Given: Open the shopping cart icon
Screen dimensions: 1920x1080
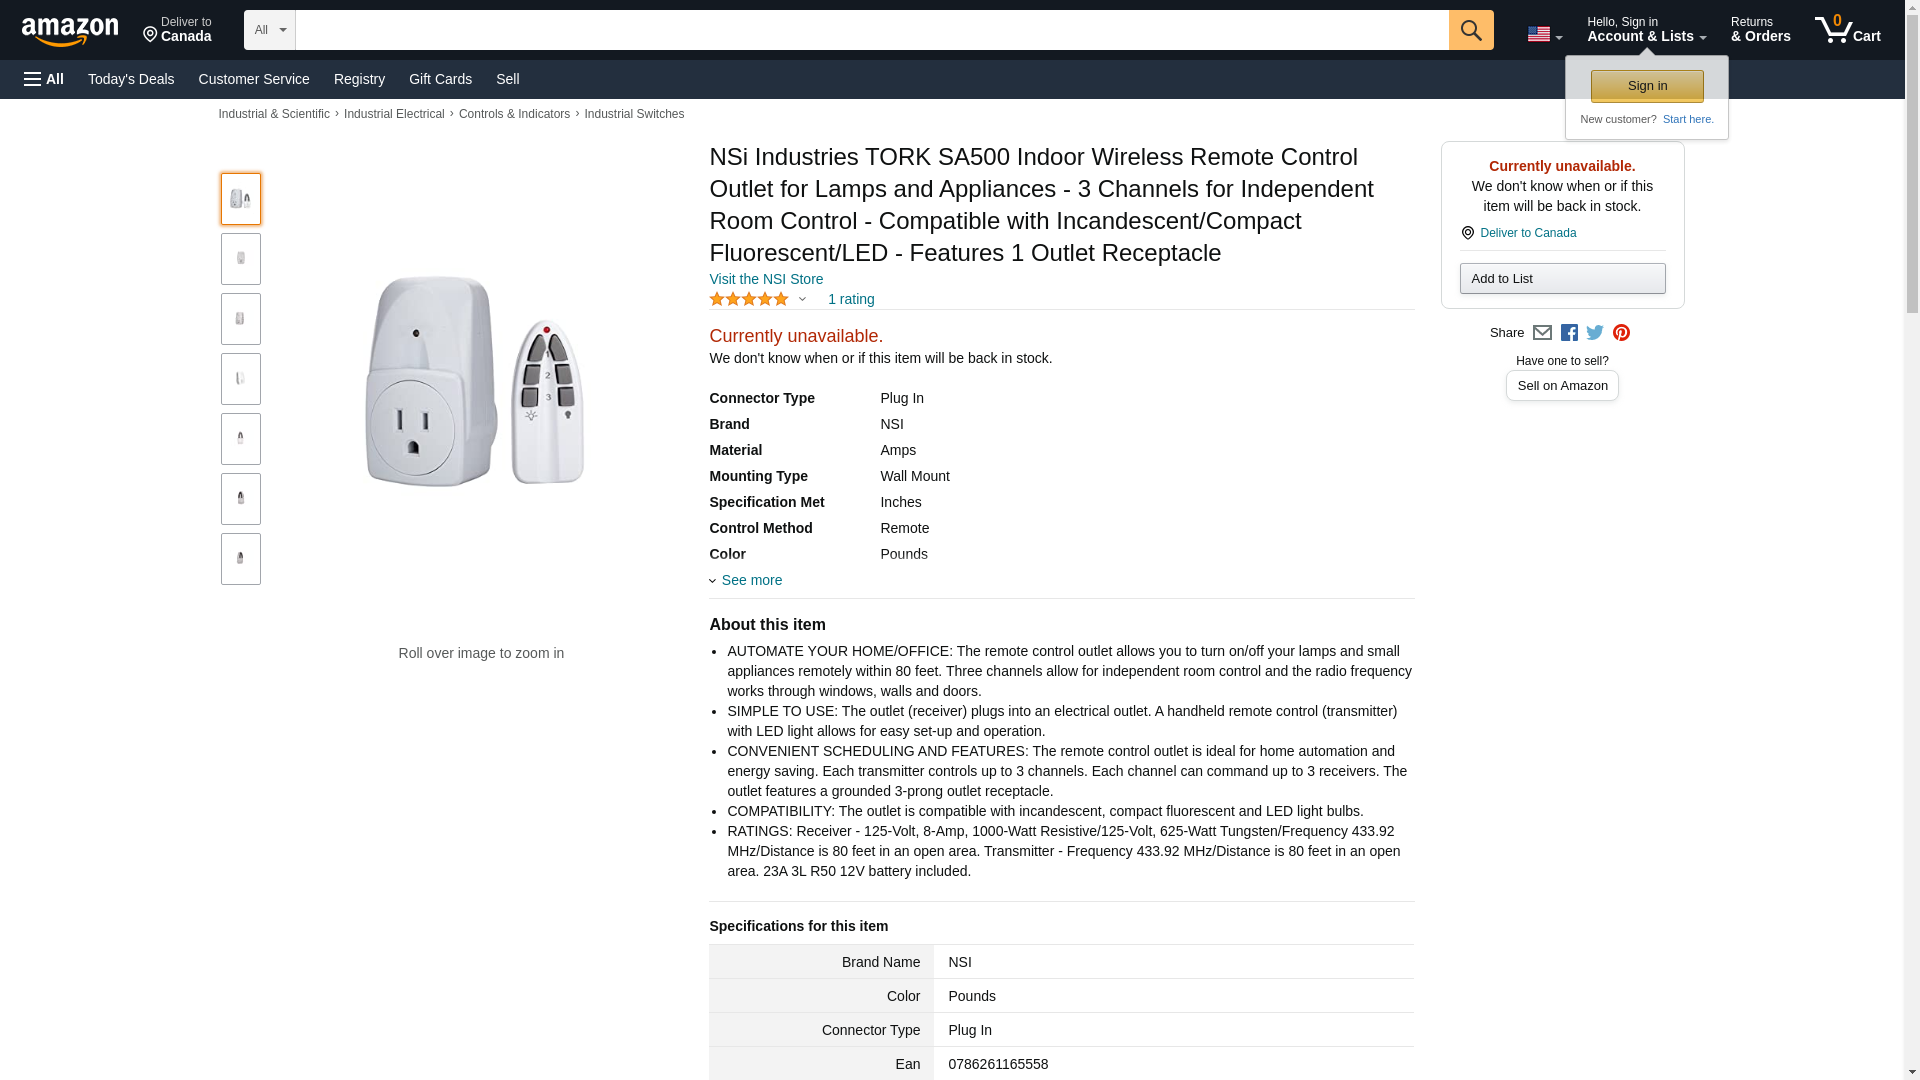Looking at the screenshot, I should coord(1847,30).
